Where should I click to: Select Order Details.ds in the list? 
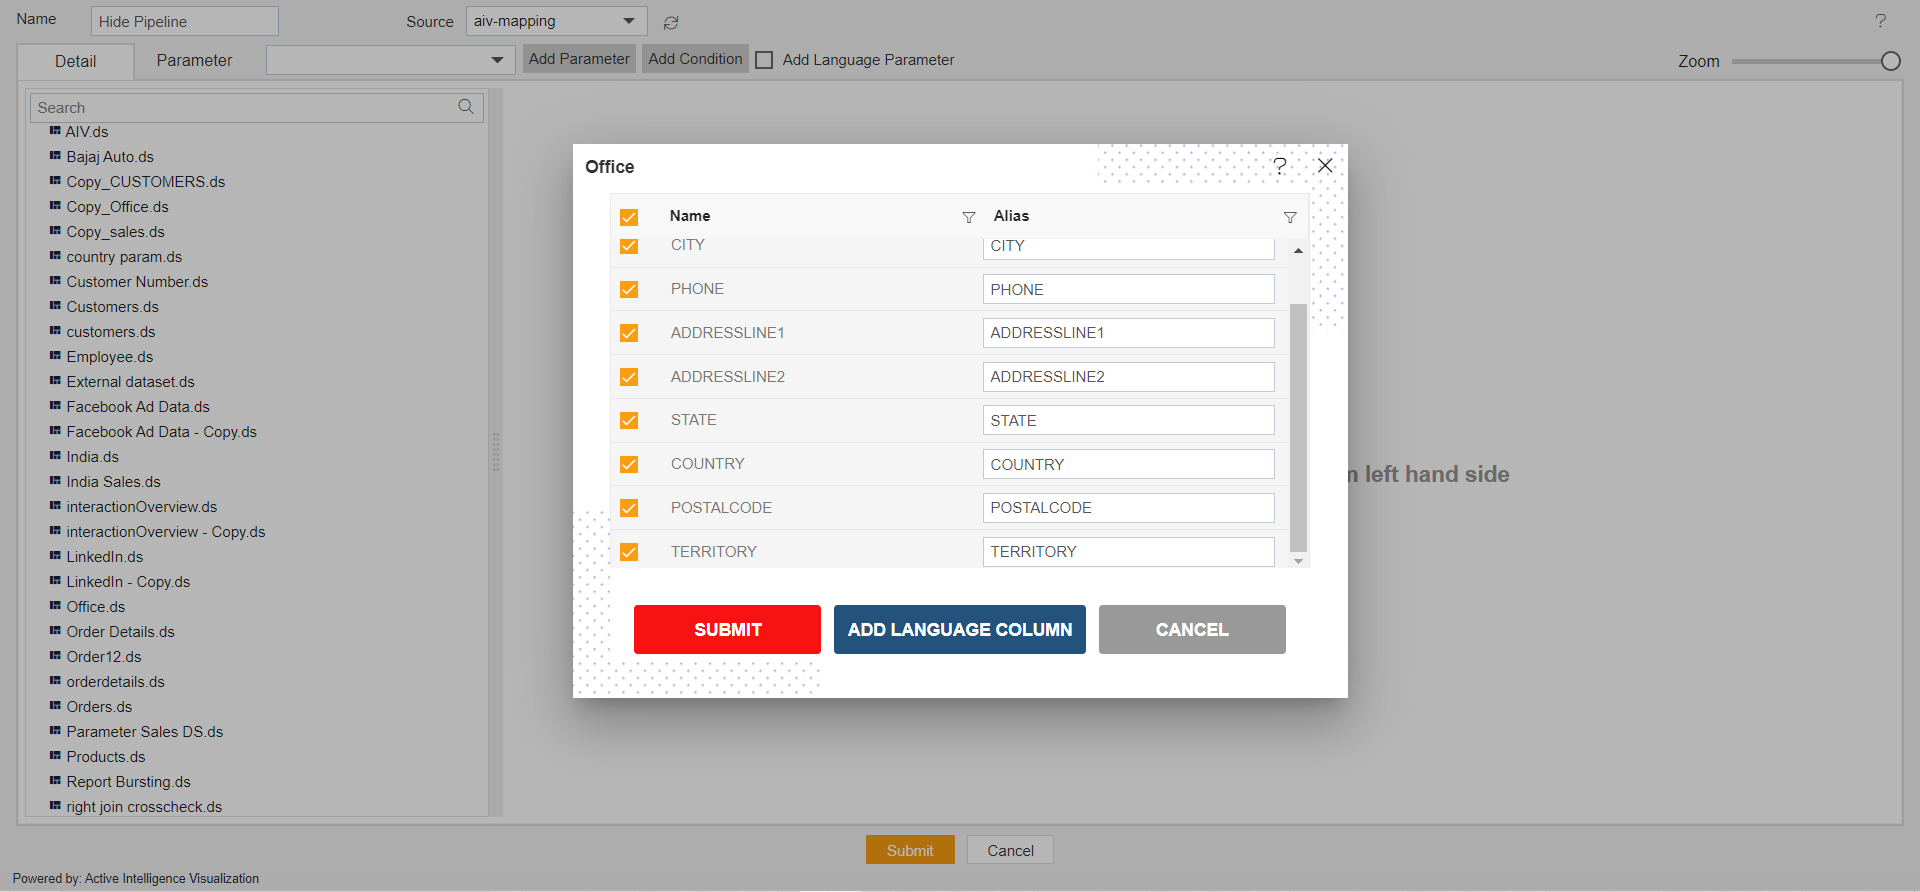click(120, 632)
